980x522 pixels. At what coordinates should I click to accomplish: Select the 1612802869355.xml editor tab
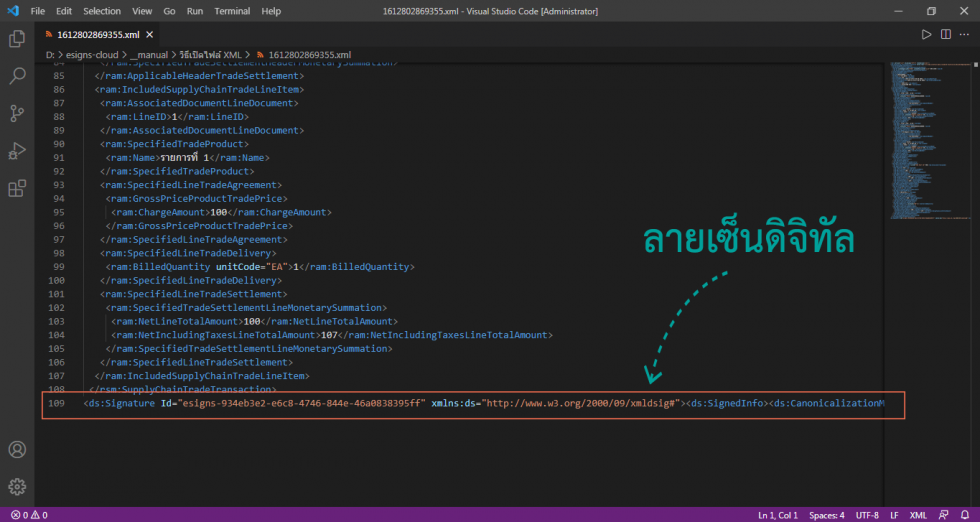pos(98,34)
